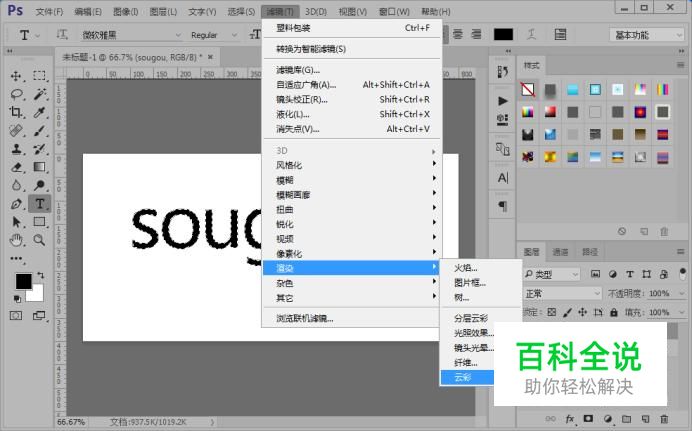Select the Dodge tool
This screenshot has height=431, width=692.
click(39, 185)
